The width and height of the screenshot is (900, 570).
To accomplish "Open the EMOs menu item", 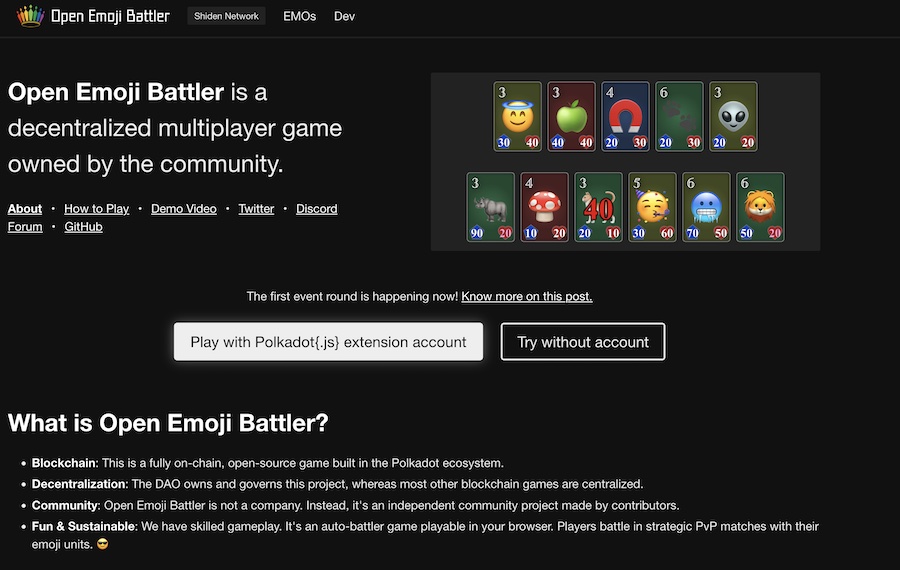I will (300, 17).
